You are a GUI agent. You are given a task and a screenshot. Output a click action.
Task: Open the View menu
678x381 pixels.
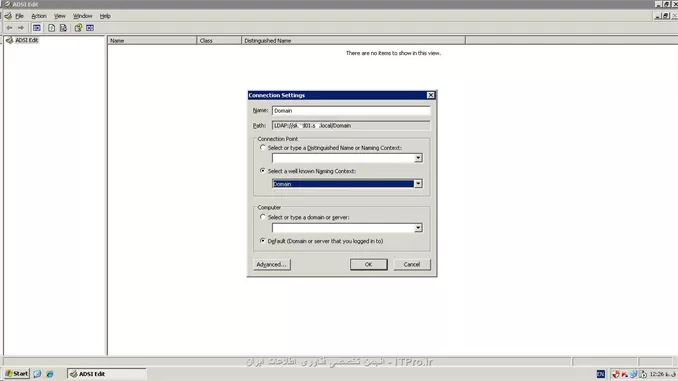click(60, 16)
